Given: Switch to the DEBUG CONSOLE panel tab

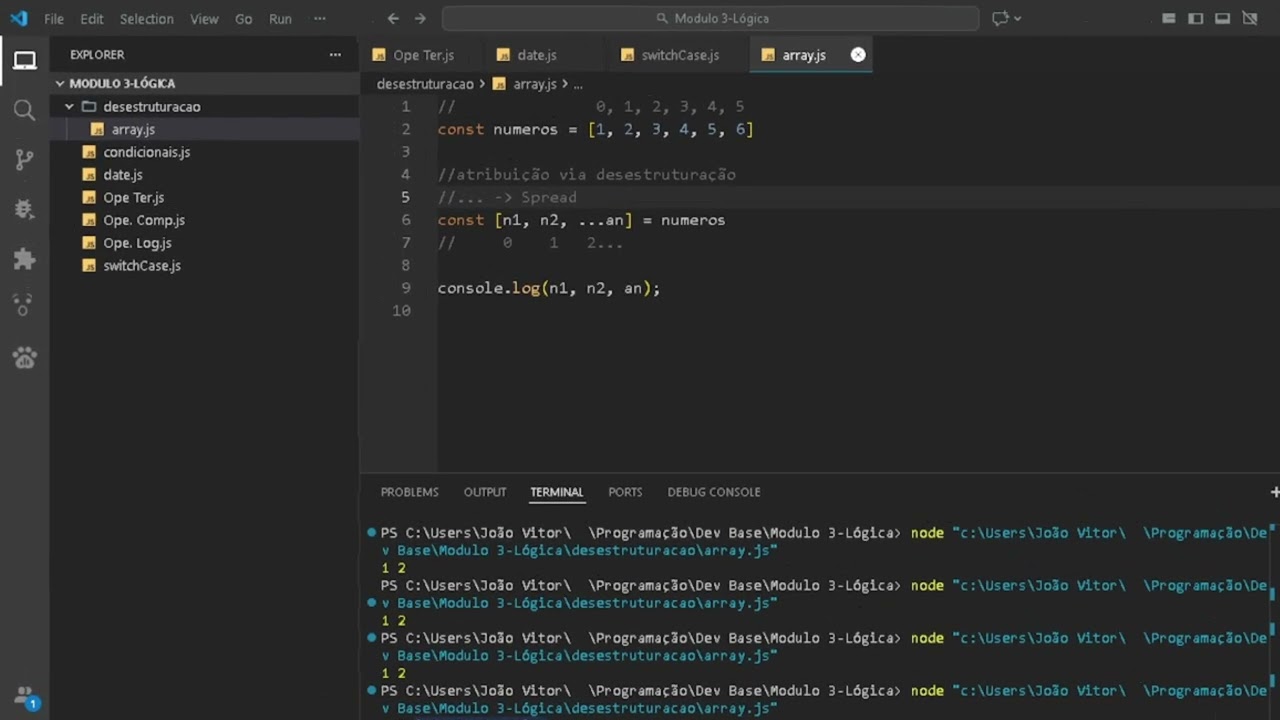Looking at the screenshot, I should tap(714, 492).
